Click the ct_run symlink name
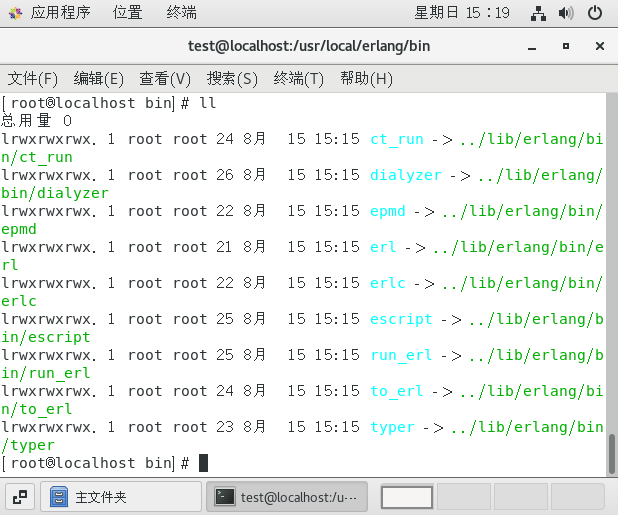 click(397, 139)
